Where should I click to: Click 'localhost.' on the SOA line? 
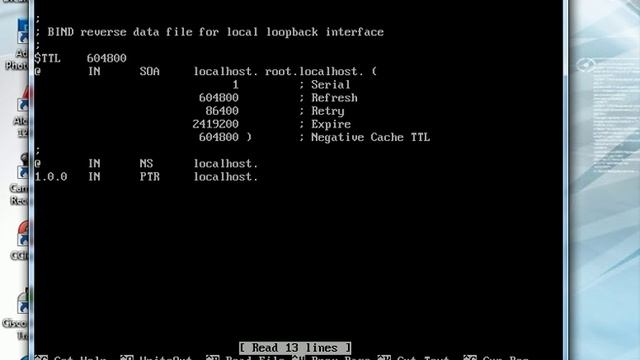point(226,71)
